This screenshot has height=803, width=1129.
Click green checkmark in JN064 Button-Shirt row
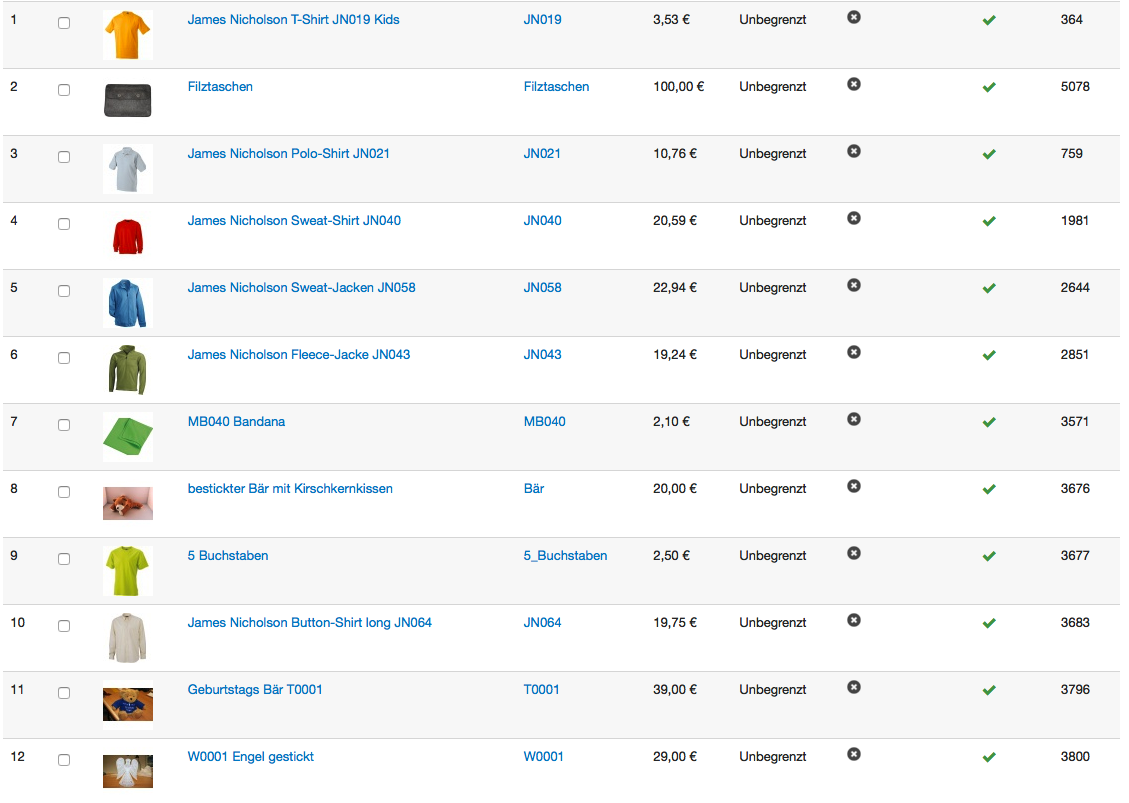[989, 623]
